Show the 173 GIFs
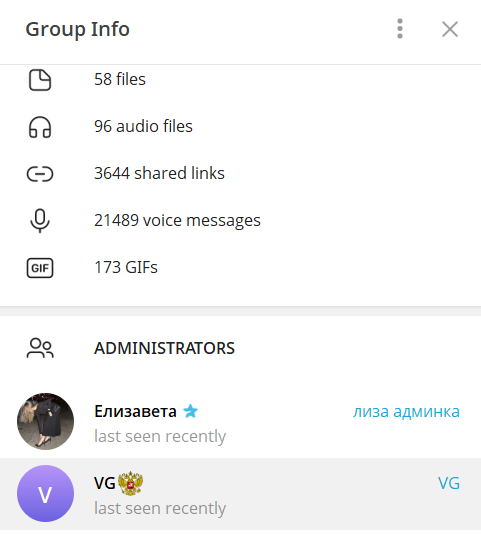 pyautogui.click(x=240, y=267)
